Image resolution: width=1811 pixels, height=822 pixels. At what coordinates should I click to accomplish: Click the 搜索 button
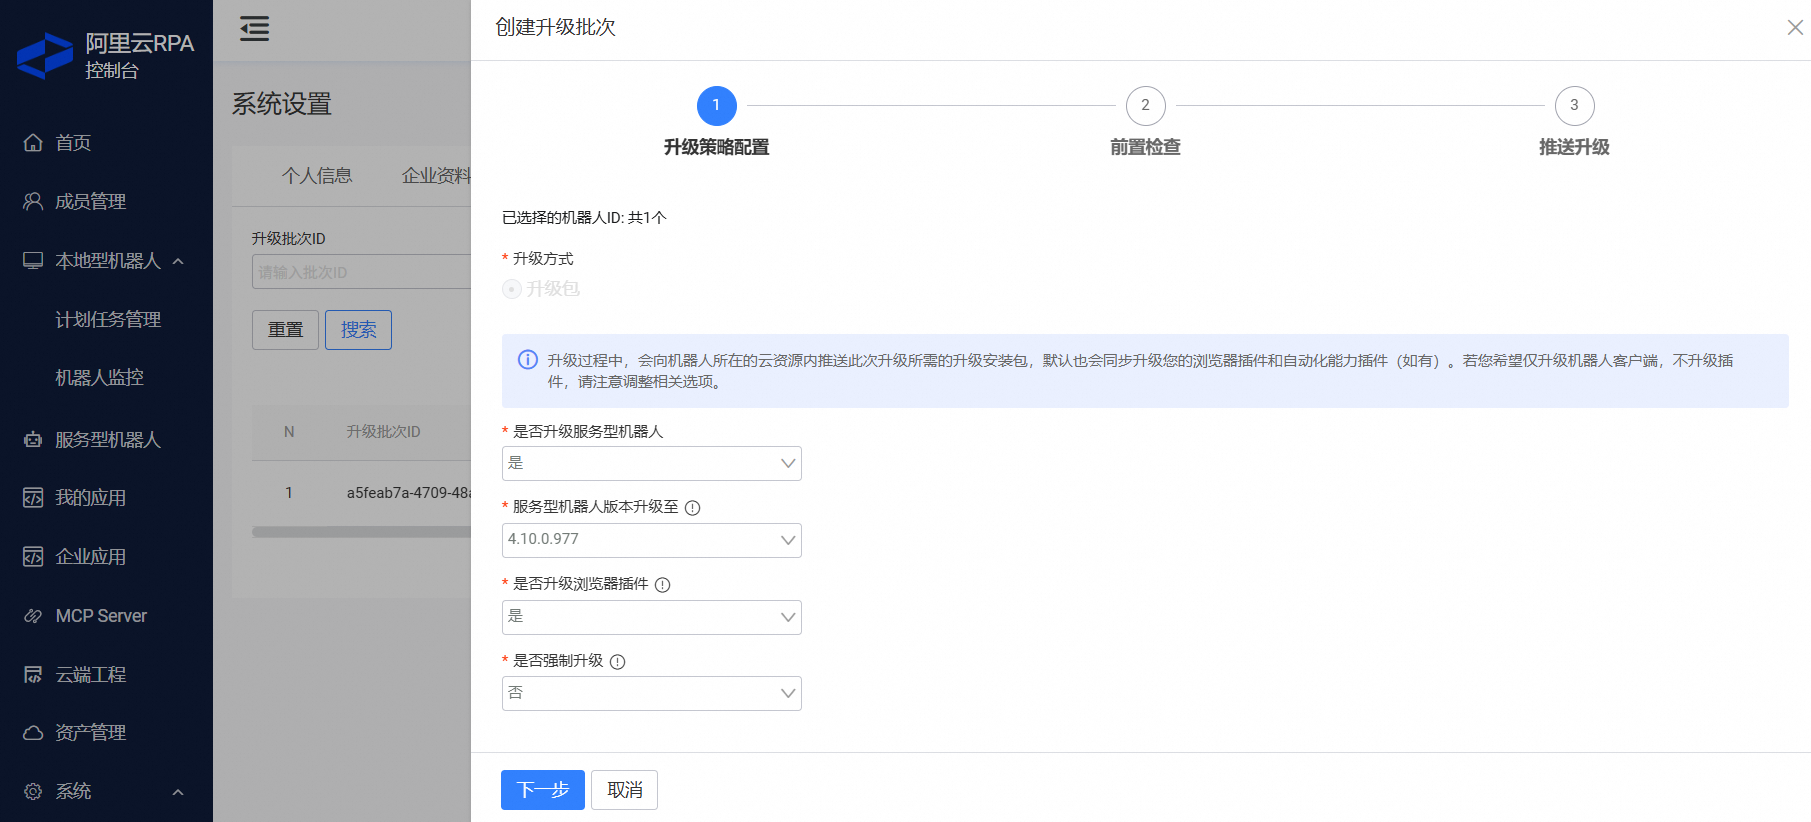(358, 330)
